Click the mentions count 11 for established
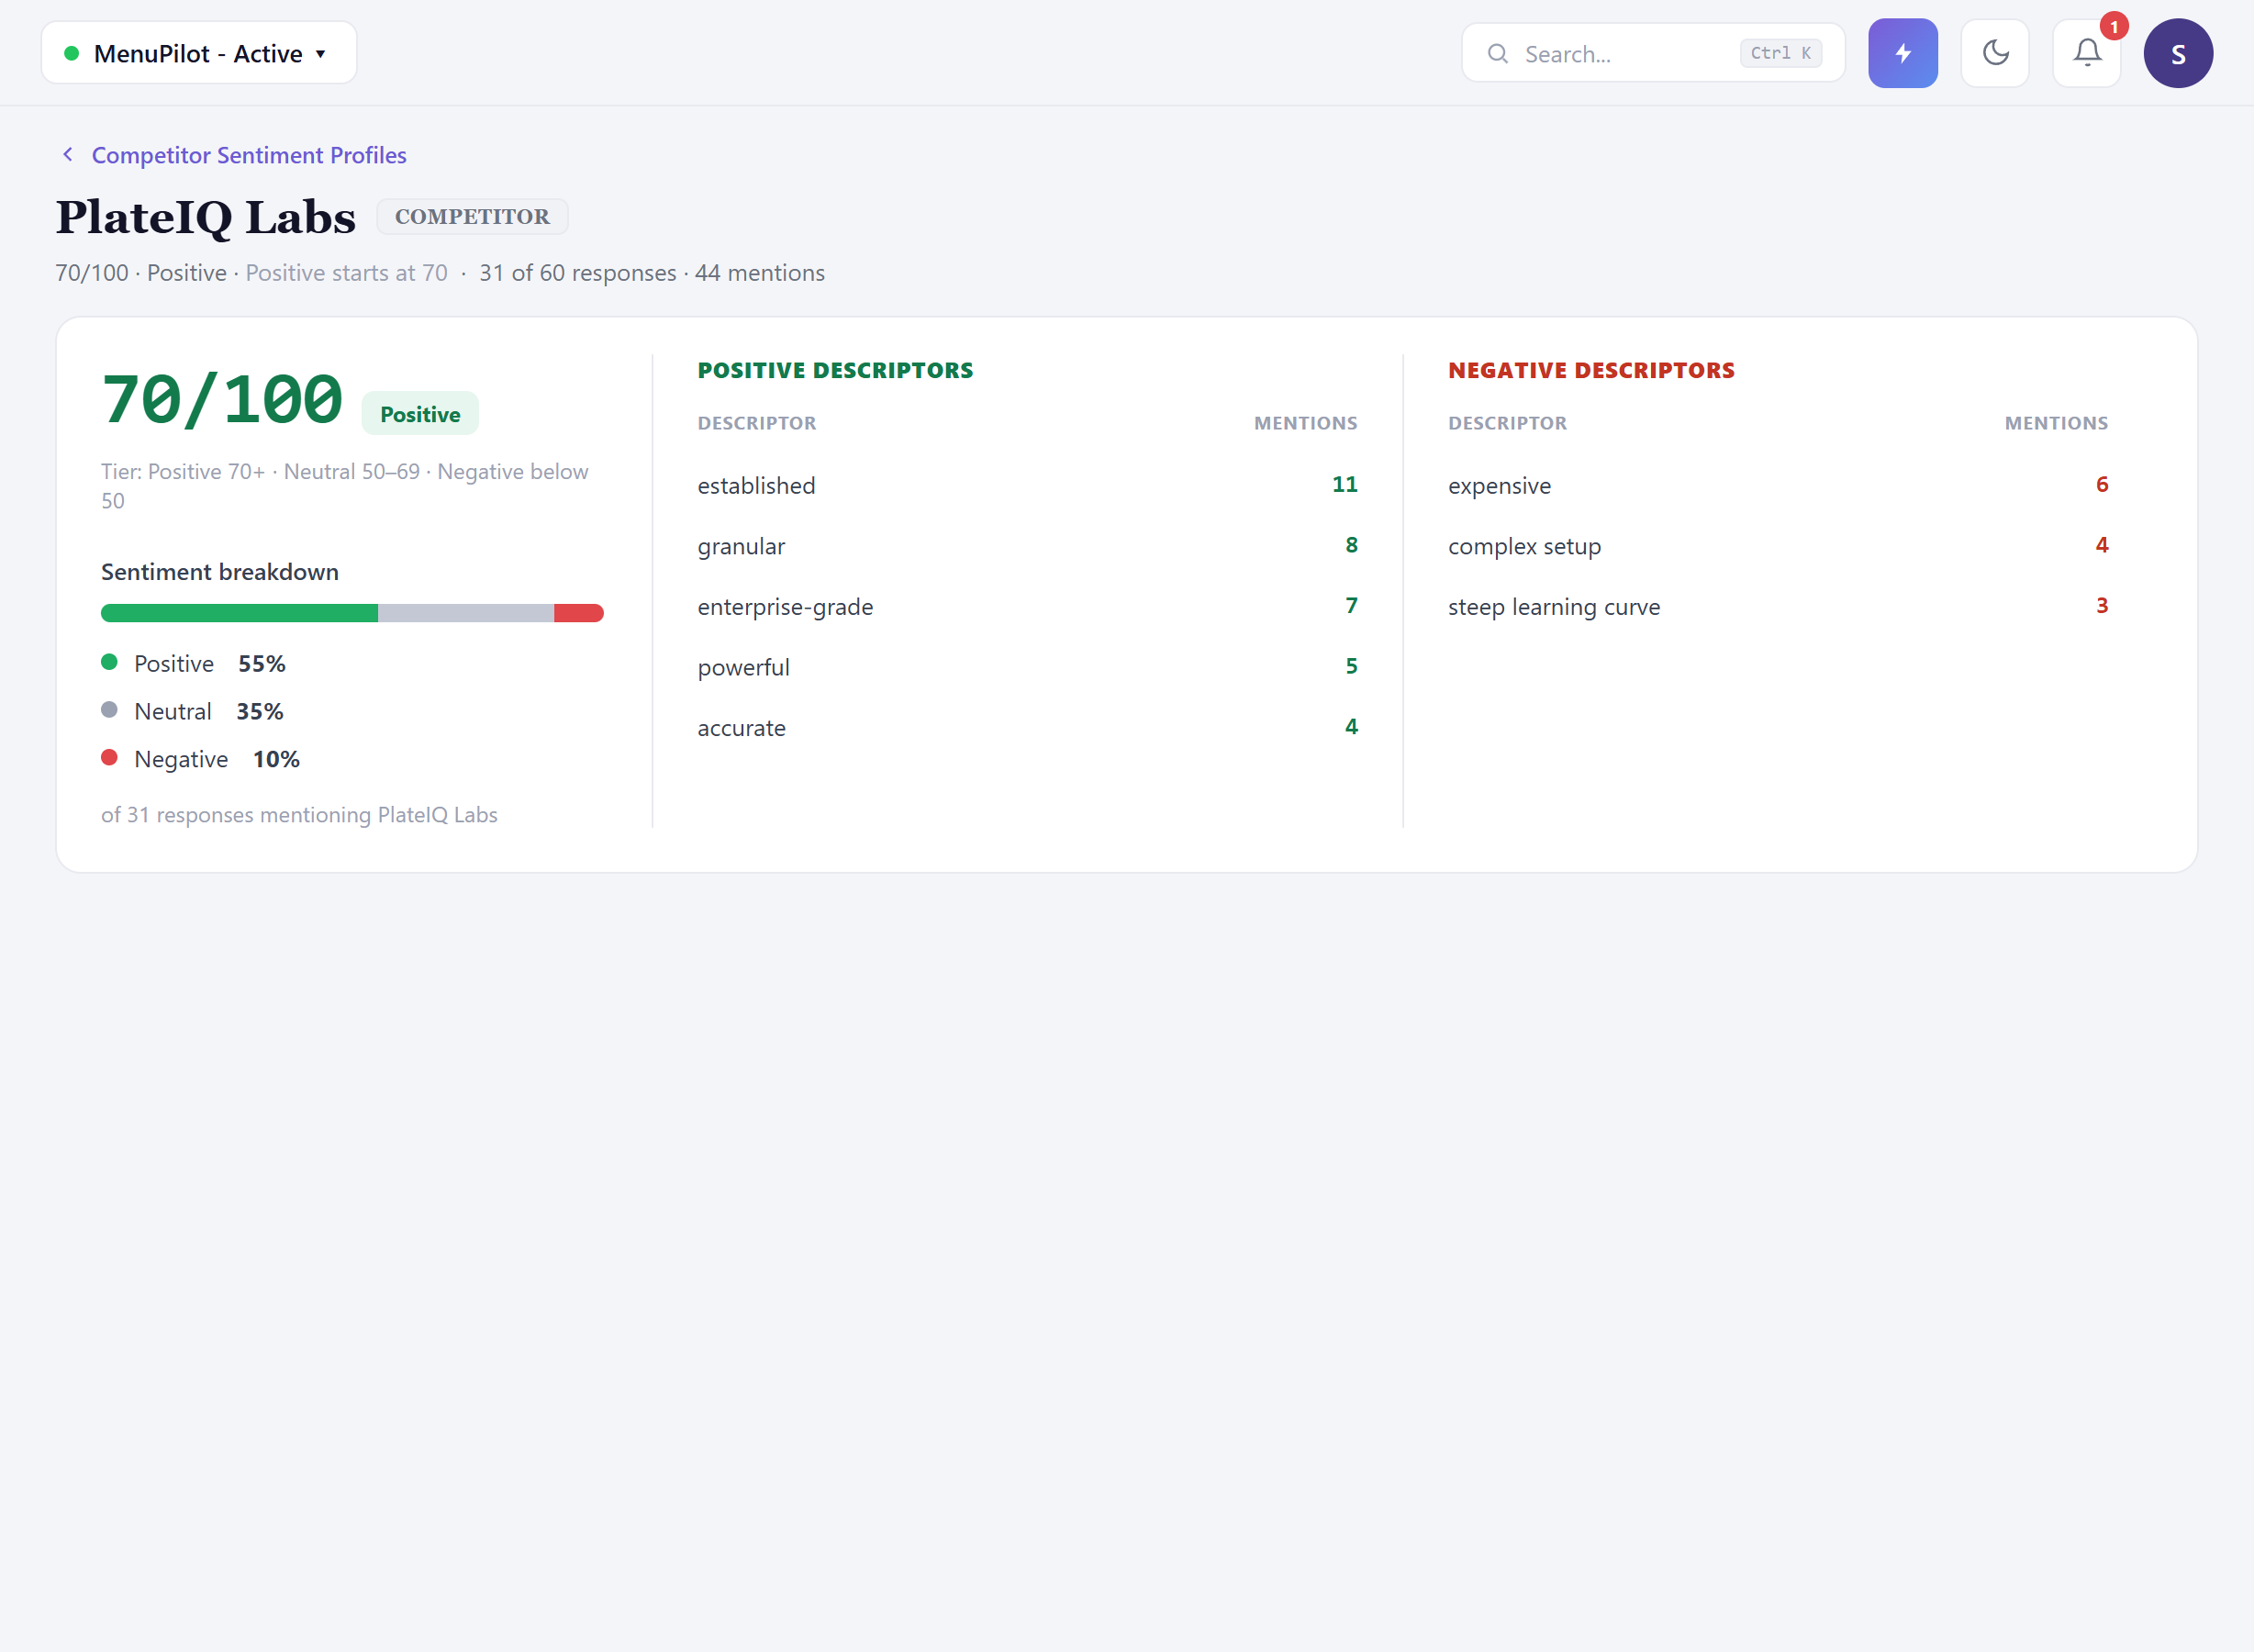The width and height of the screenshot is (2254, 1652). (x=1344, y=484)
